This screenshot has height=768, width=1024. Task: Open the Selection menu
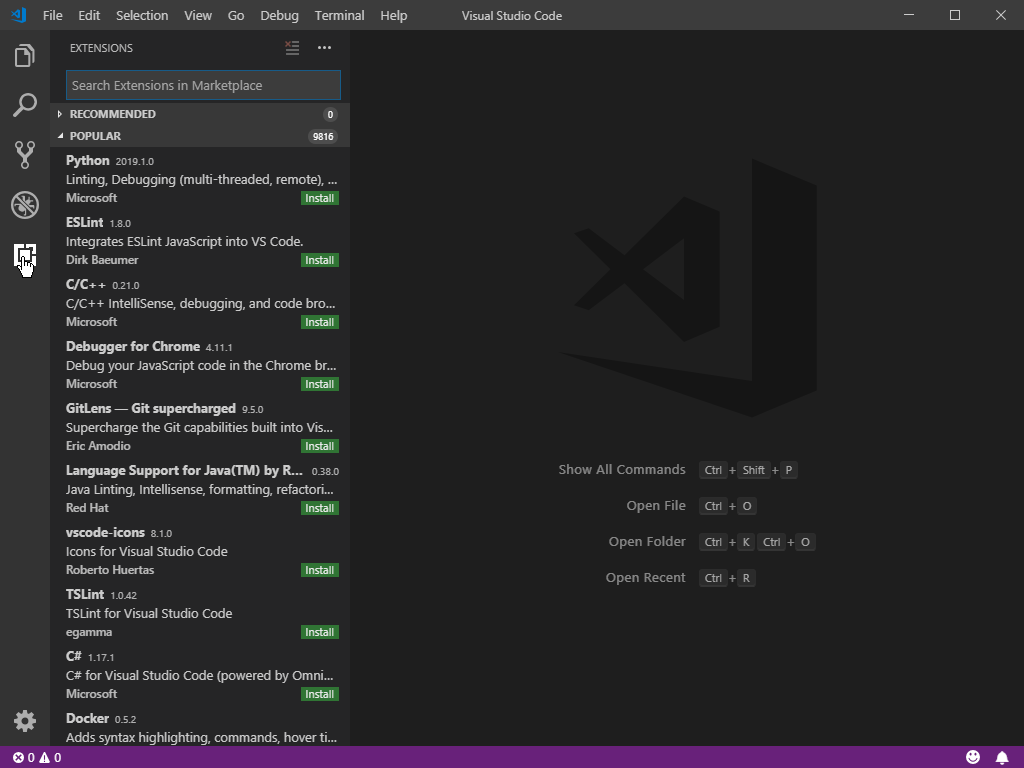click(x=142, y=15)
